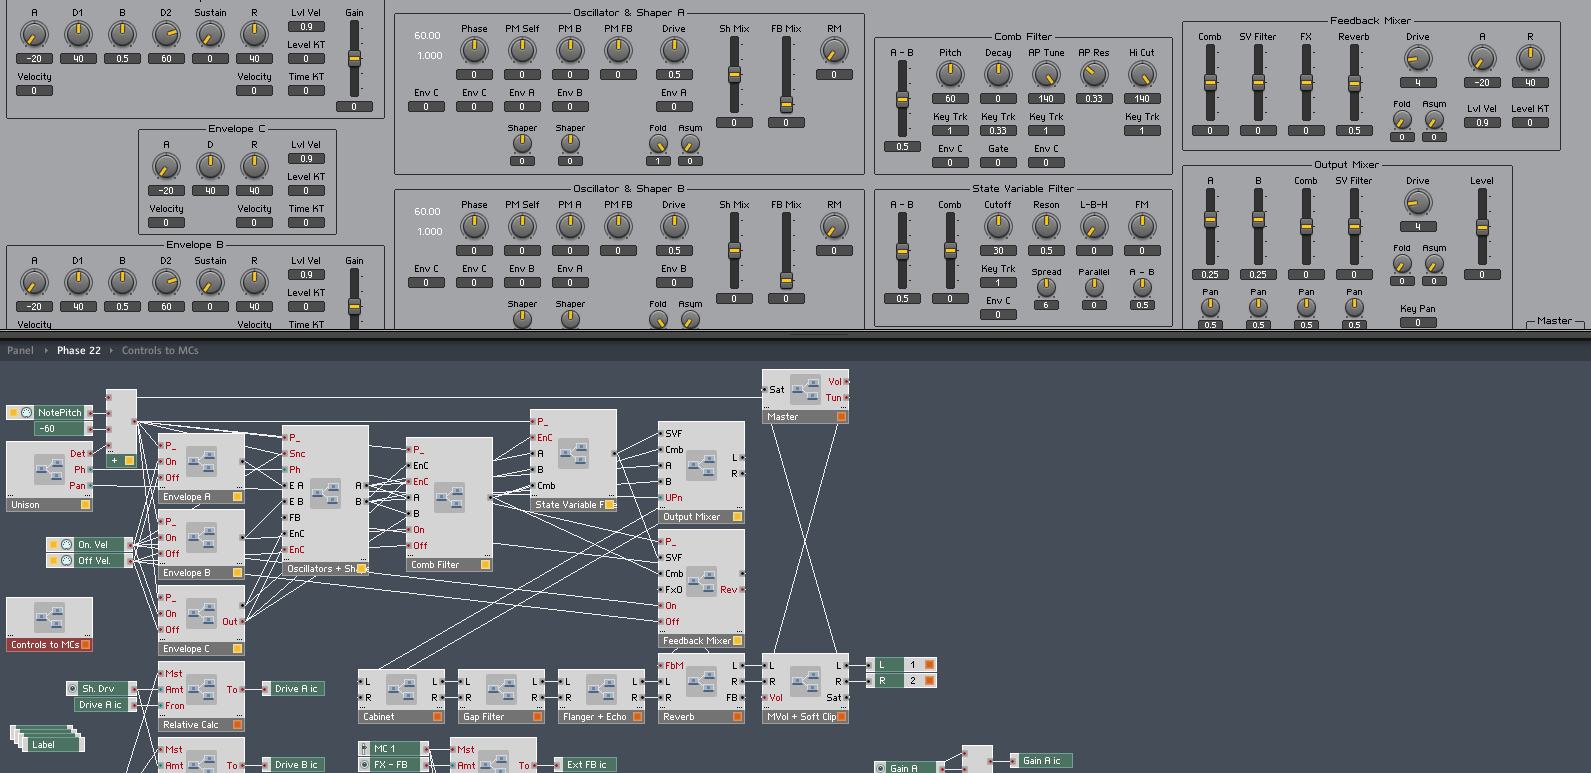Select the Gain A ic send module
The width and height of the screenshot is (1591, 773).
click(x=1041, y=760)
